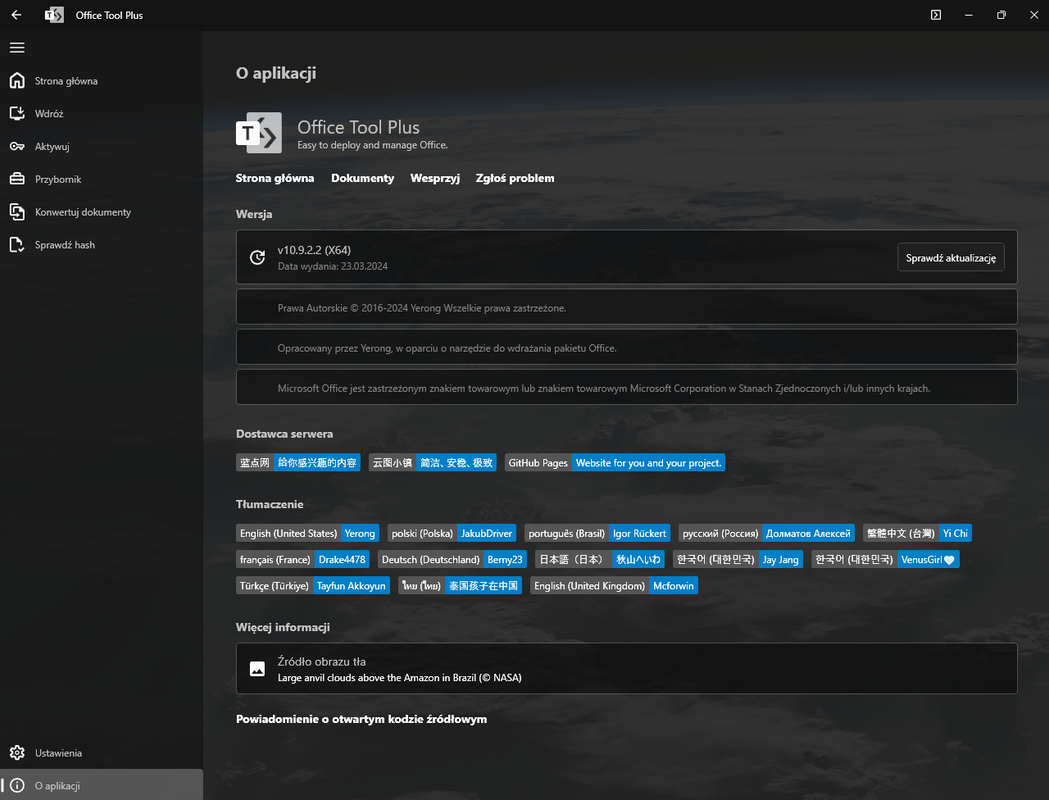Click the Tłumaczenie heading
1049x800 pixels.
[x=270, y=504]
